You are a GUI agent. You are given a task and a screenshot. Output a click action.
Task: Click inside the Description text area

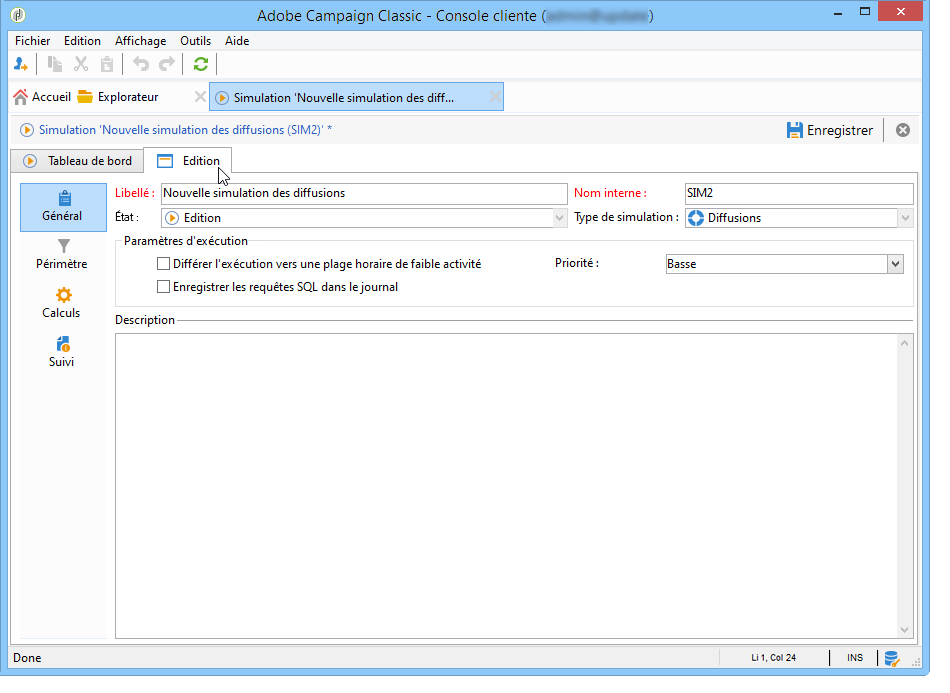tap(507, 486)
